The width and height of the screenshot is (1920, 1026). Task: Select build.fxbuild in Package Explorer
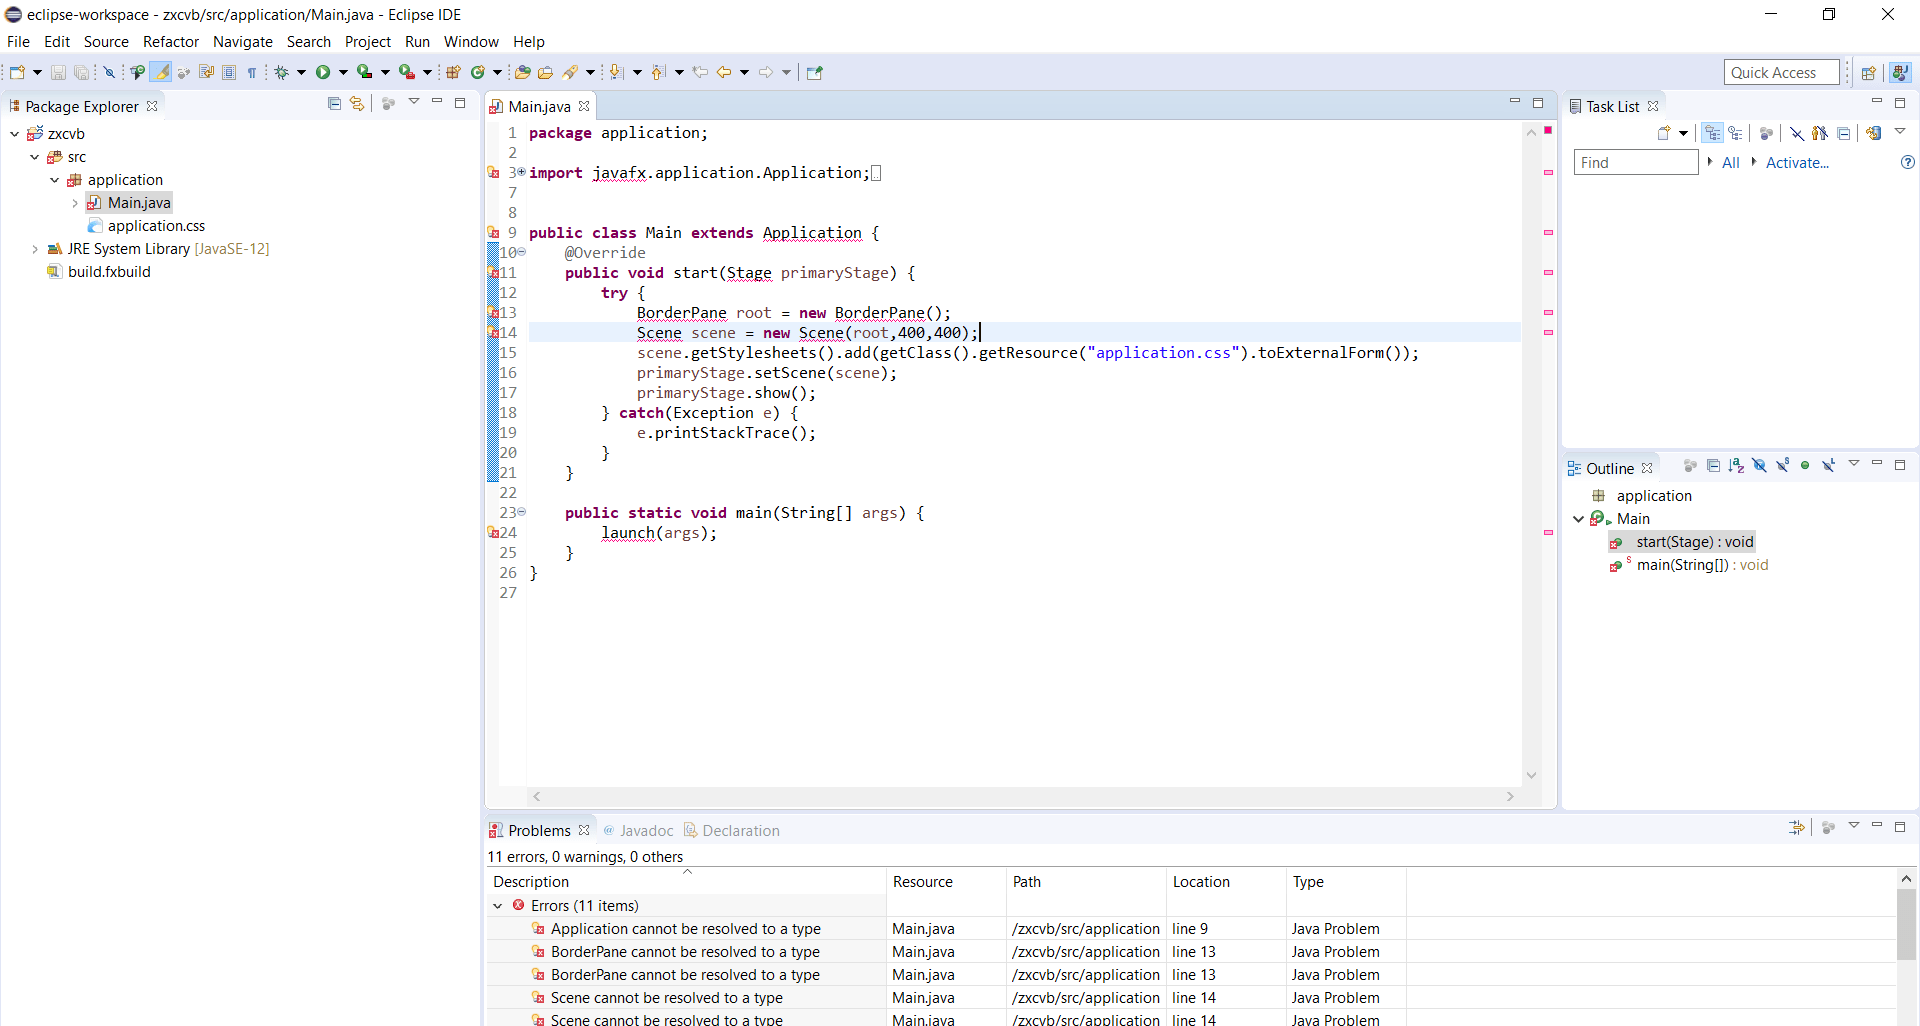(x=109, y=272)
